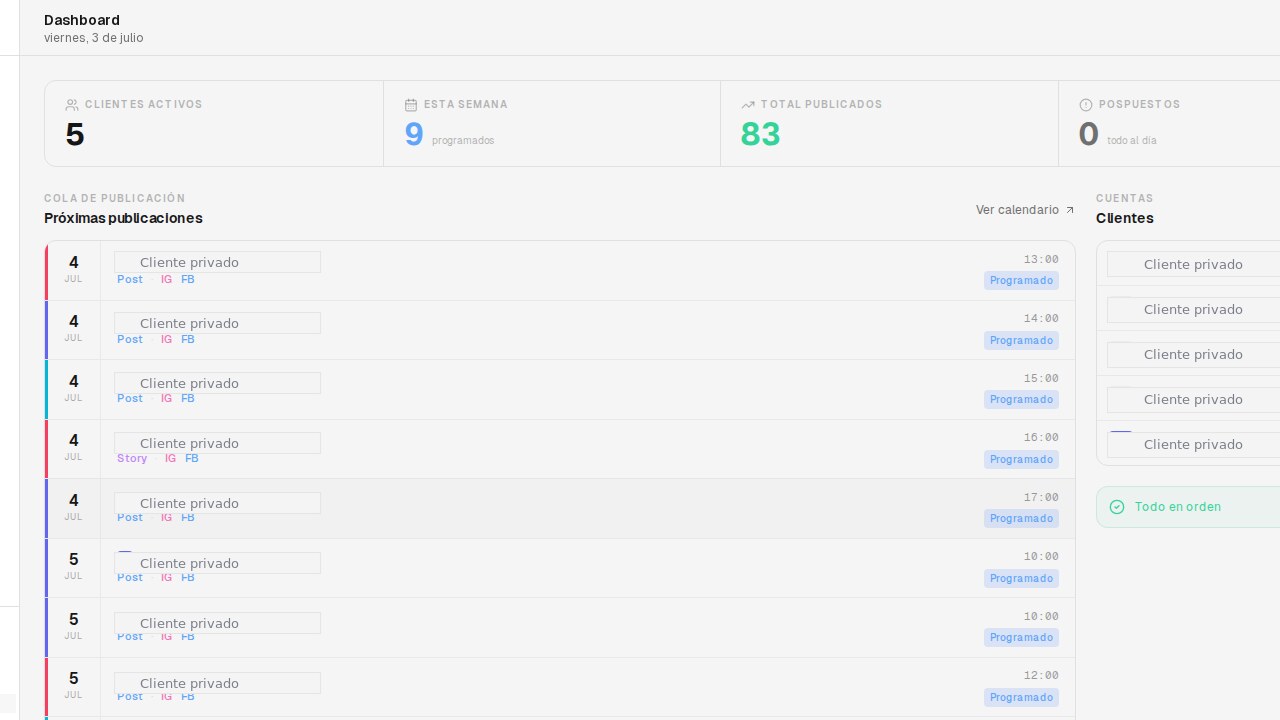Click the Post tag in the 12:00 publication
The image size is (1280, 720).
point(130,697)
